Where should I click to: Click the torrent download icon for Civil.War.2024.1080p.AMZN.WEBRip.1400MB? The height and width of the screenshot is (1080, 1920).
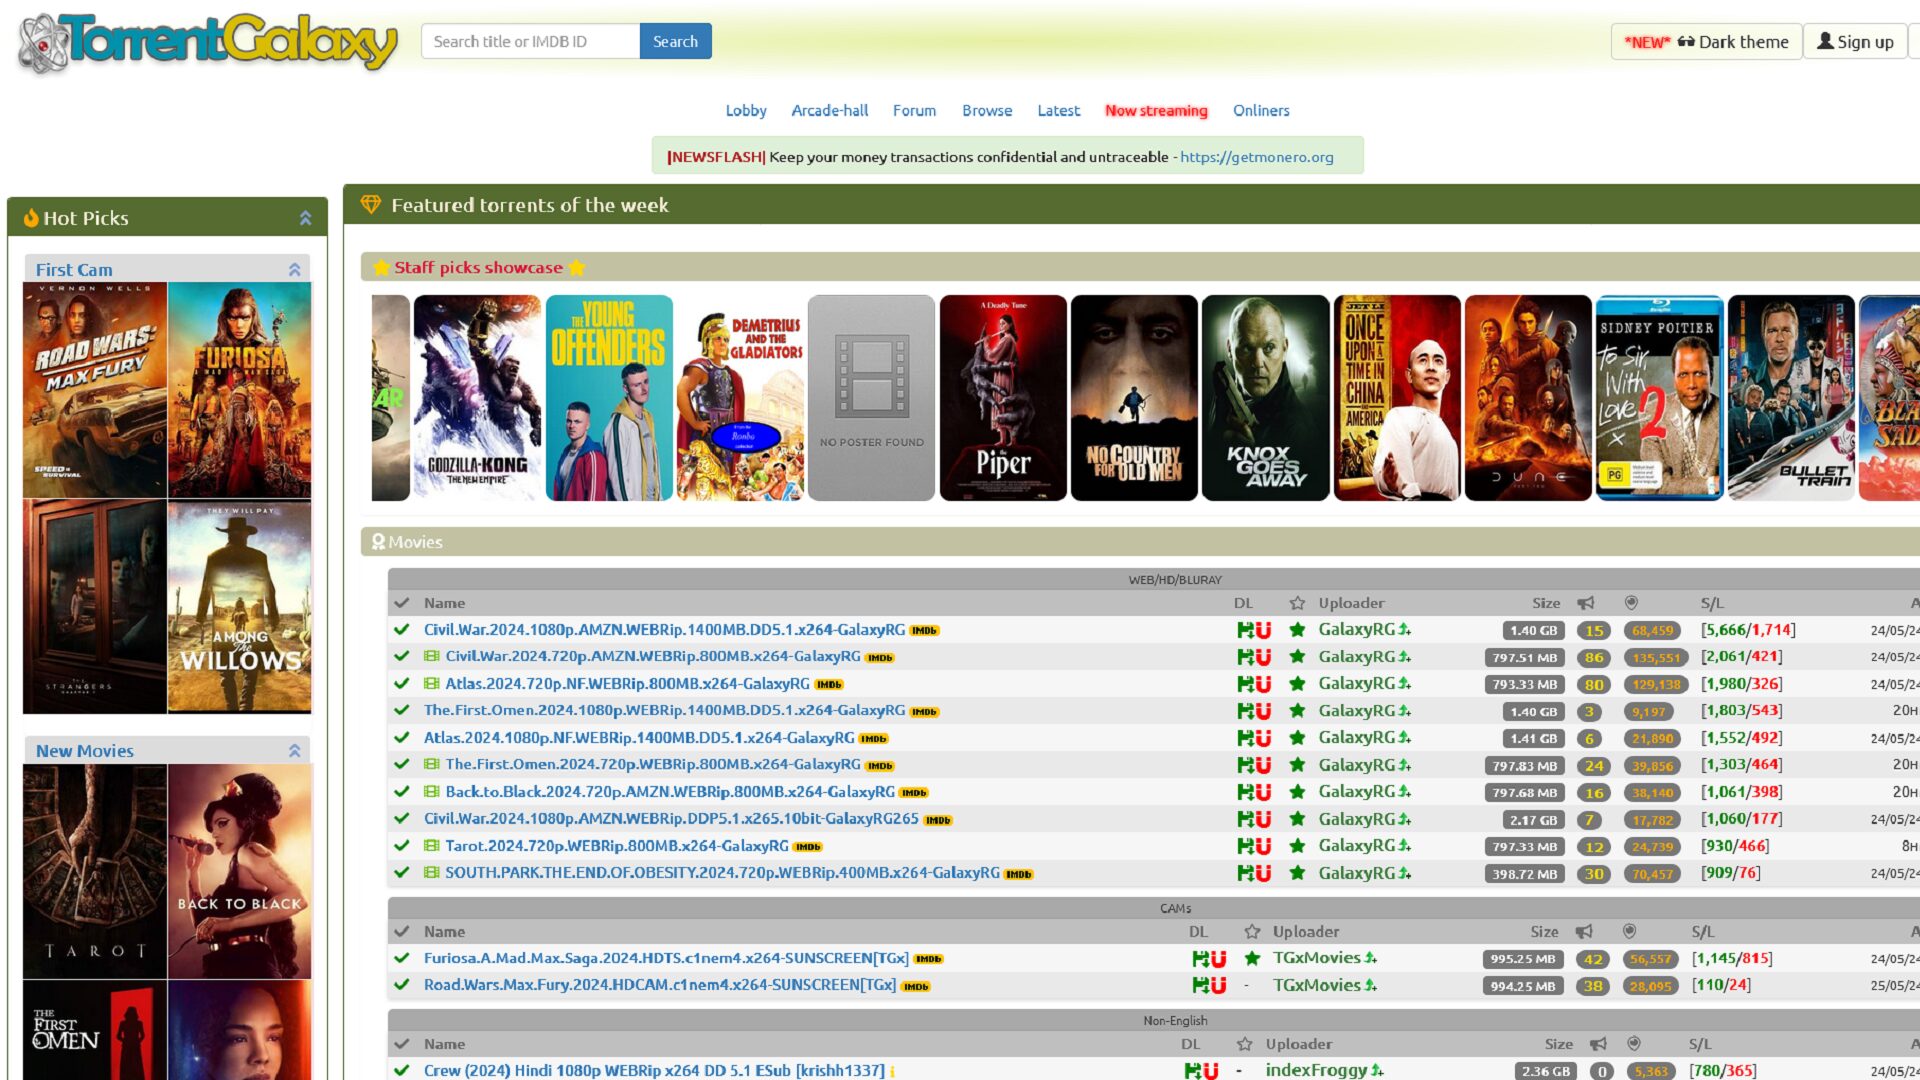pyautogui.click(x=1245, y=630)
